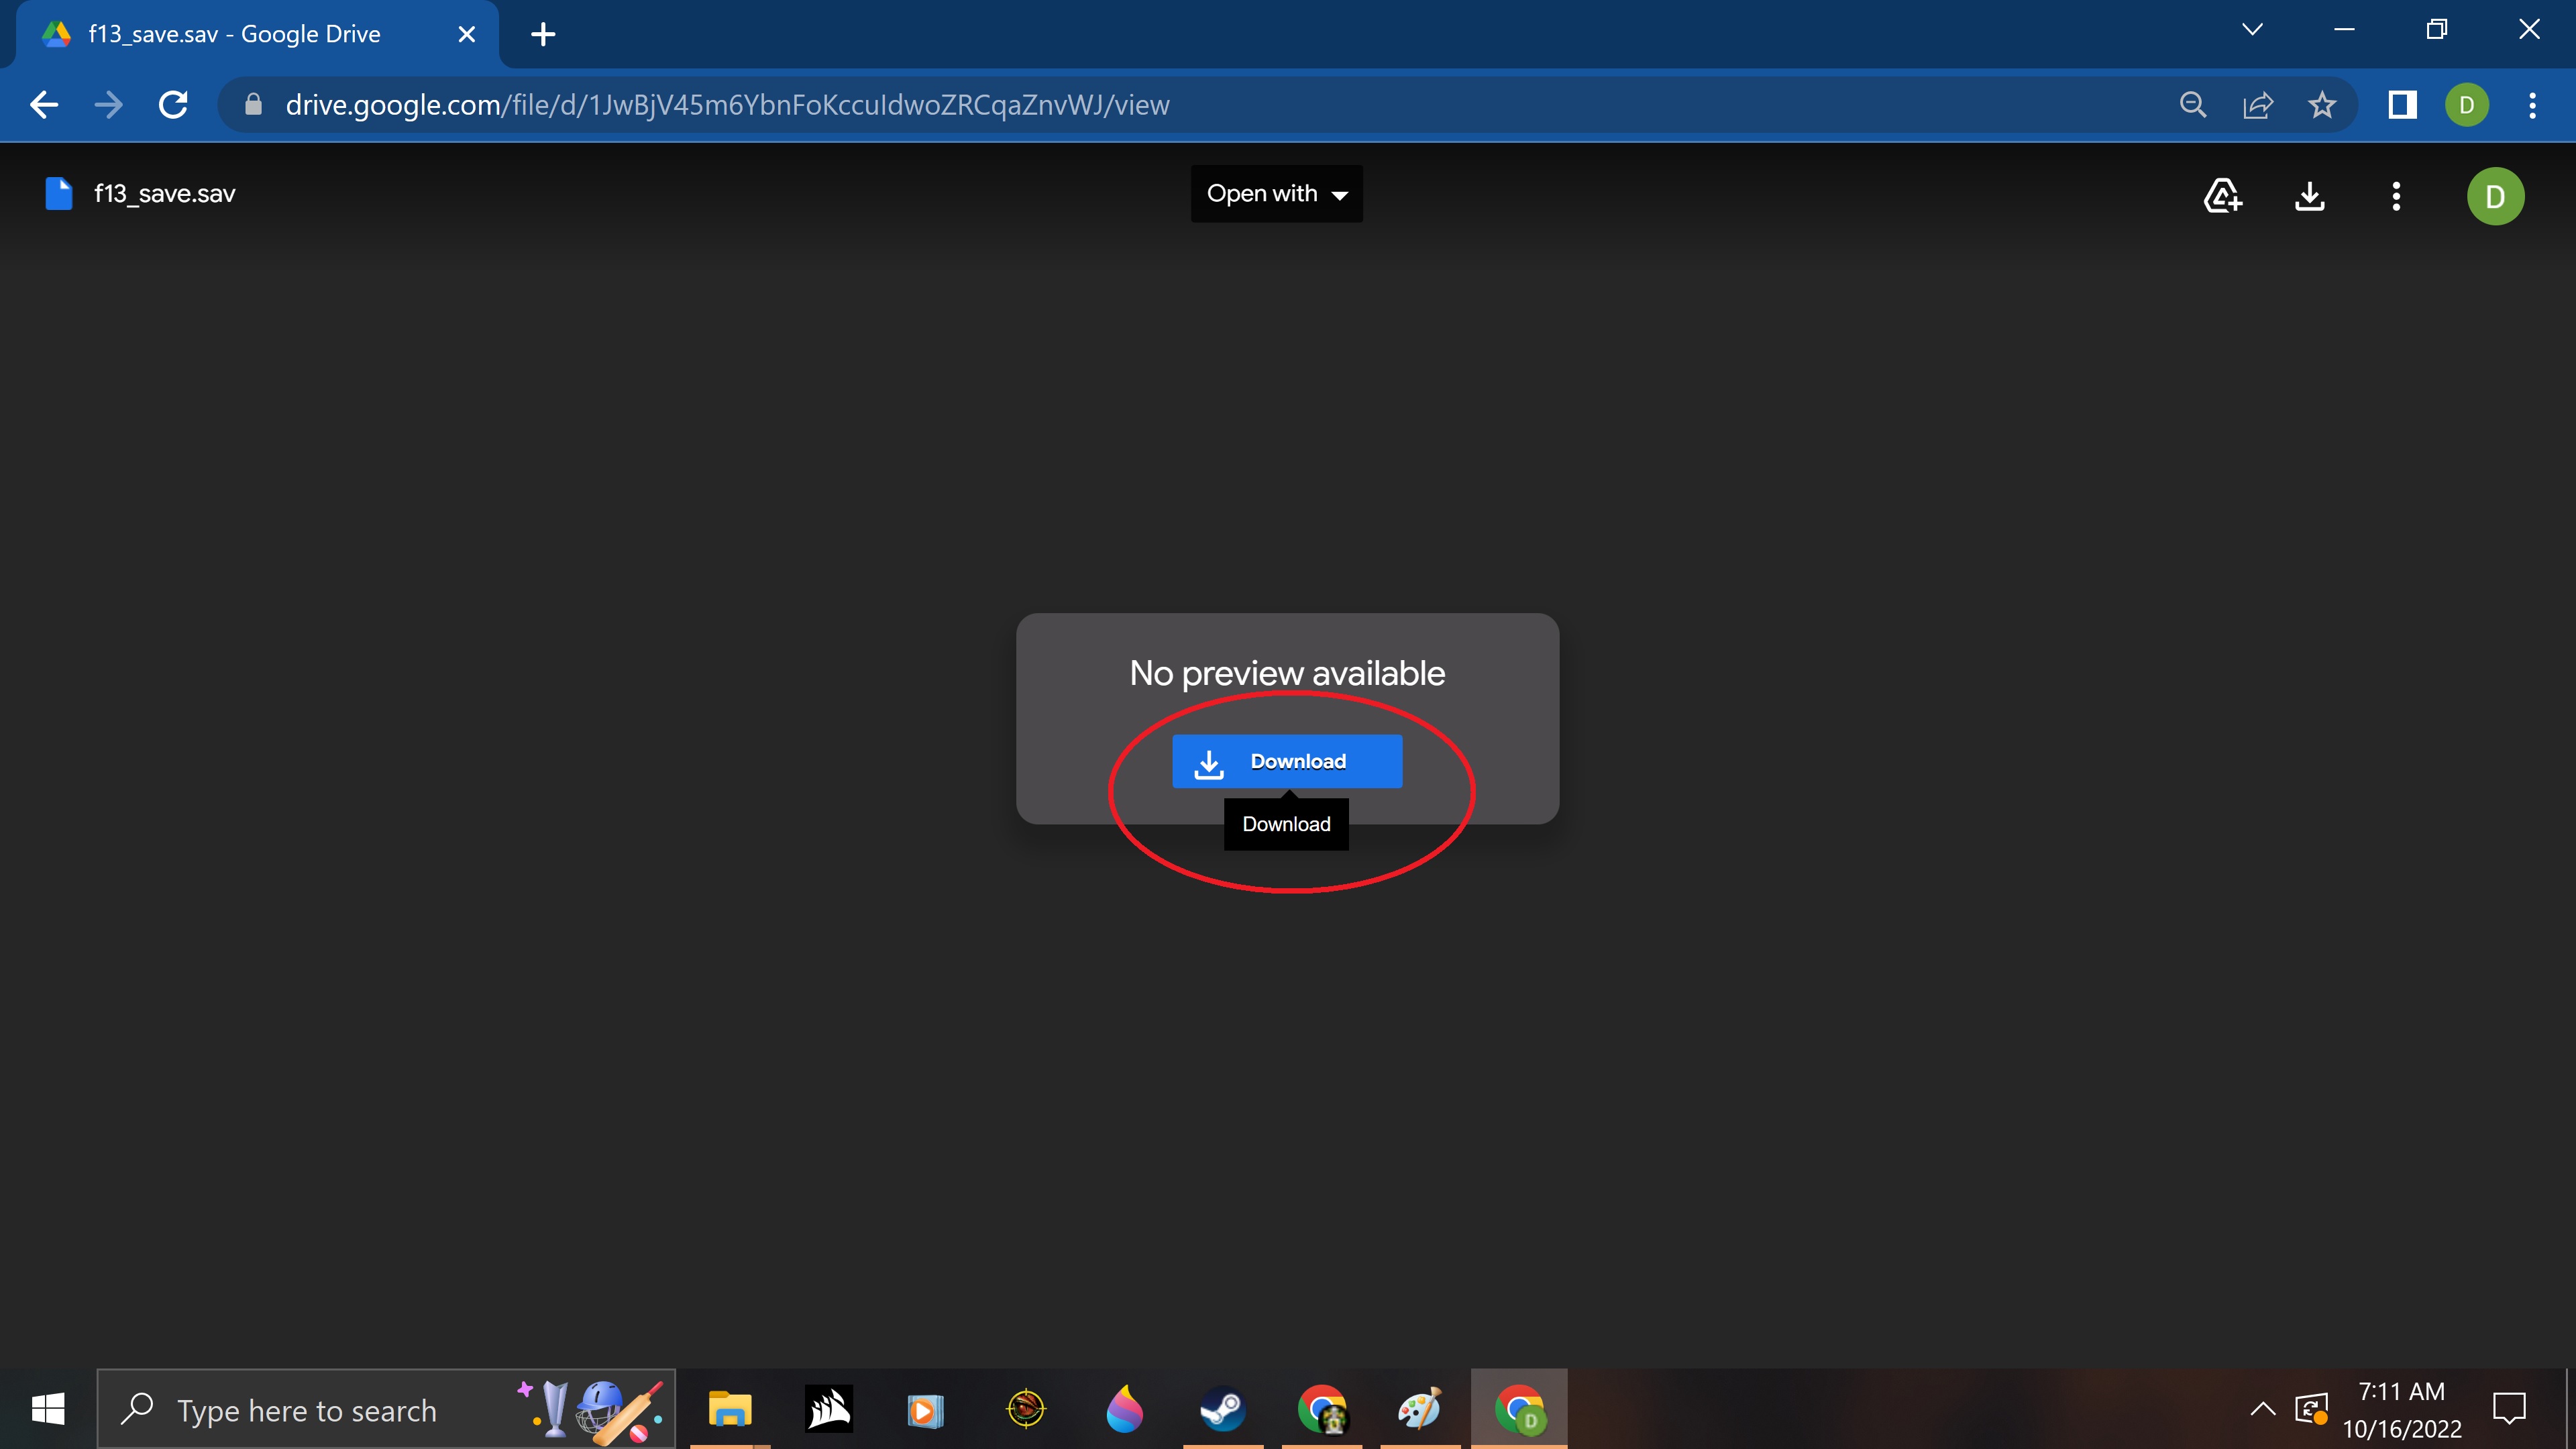Reload the current page
2576x1449 pixels.
tap(173, 105)
